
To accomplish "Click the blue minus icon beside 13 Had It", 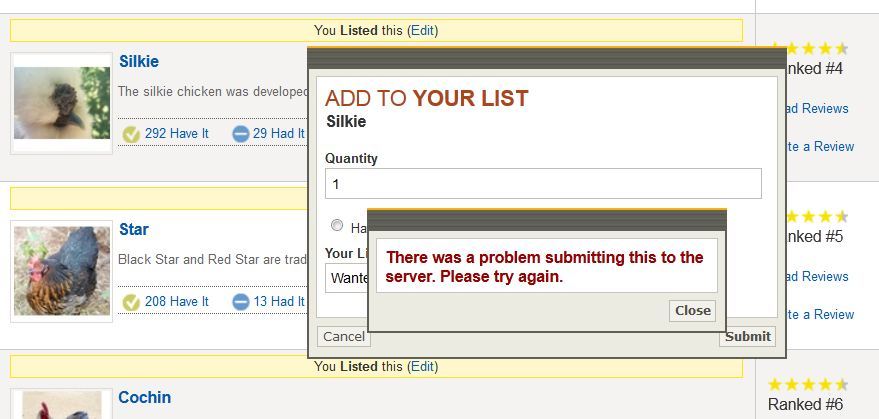I will 240,302.
